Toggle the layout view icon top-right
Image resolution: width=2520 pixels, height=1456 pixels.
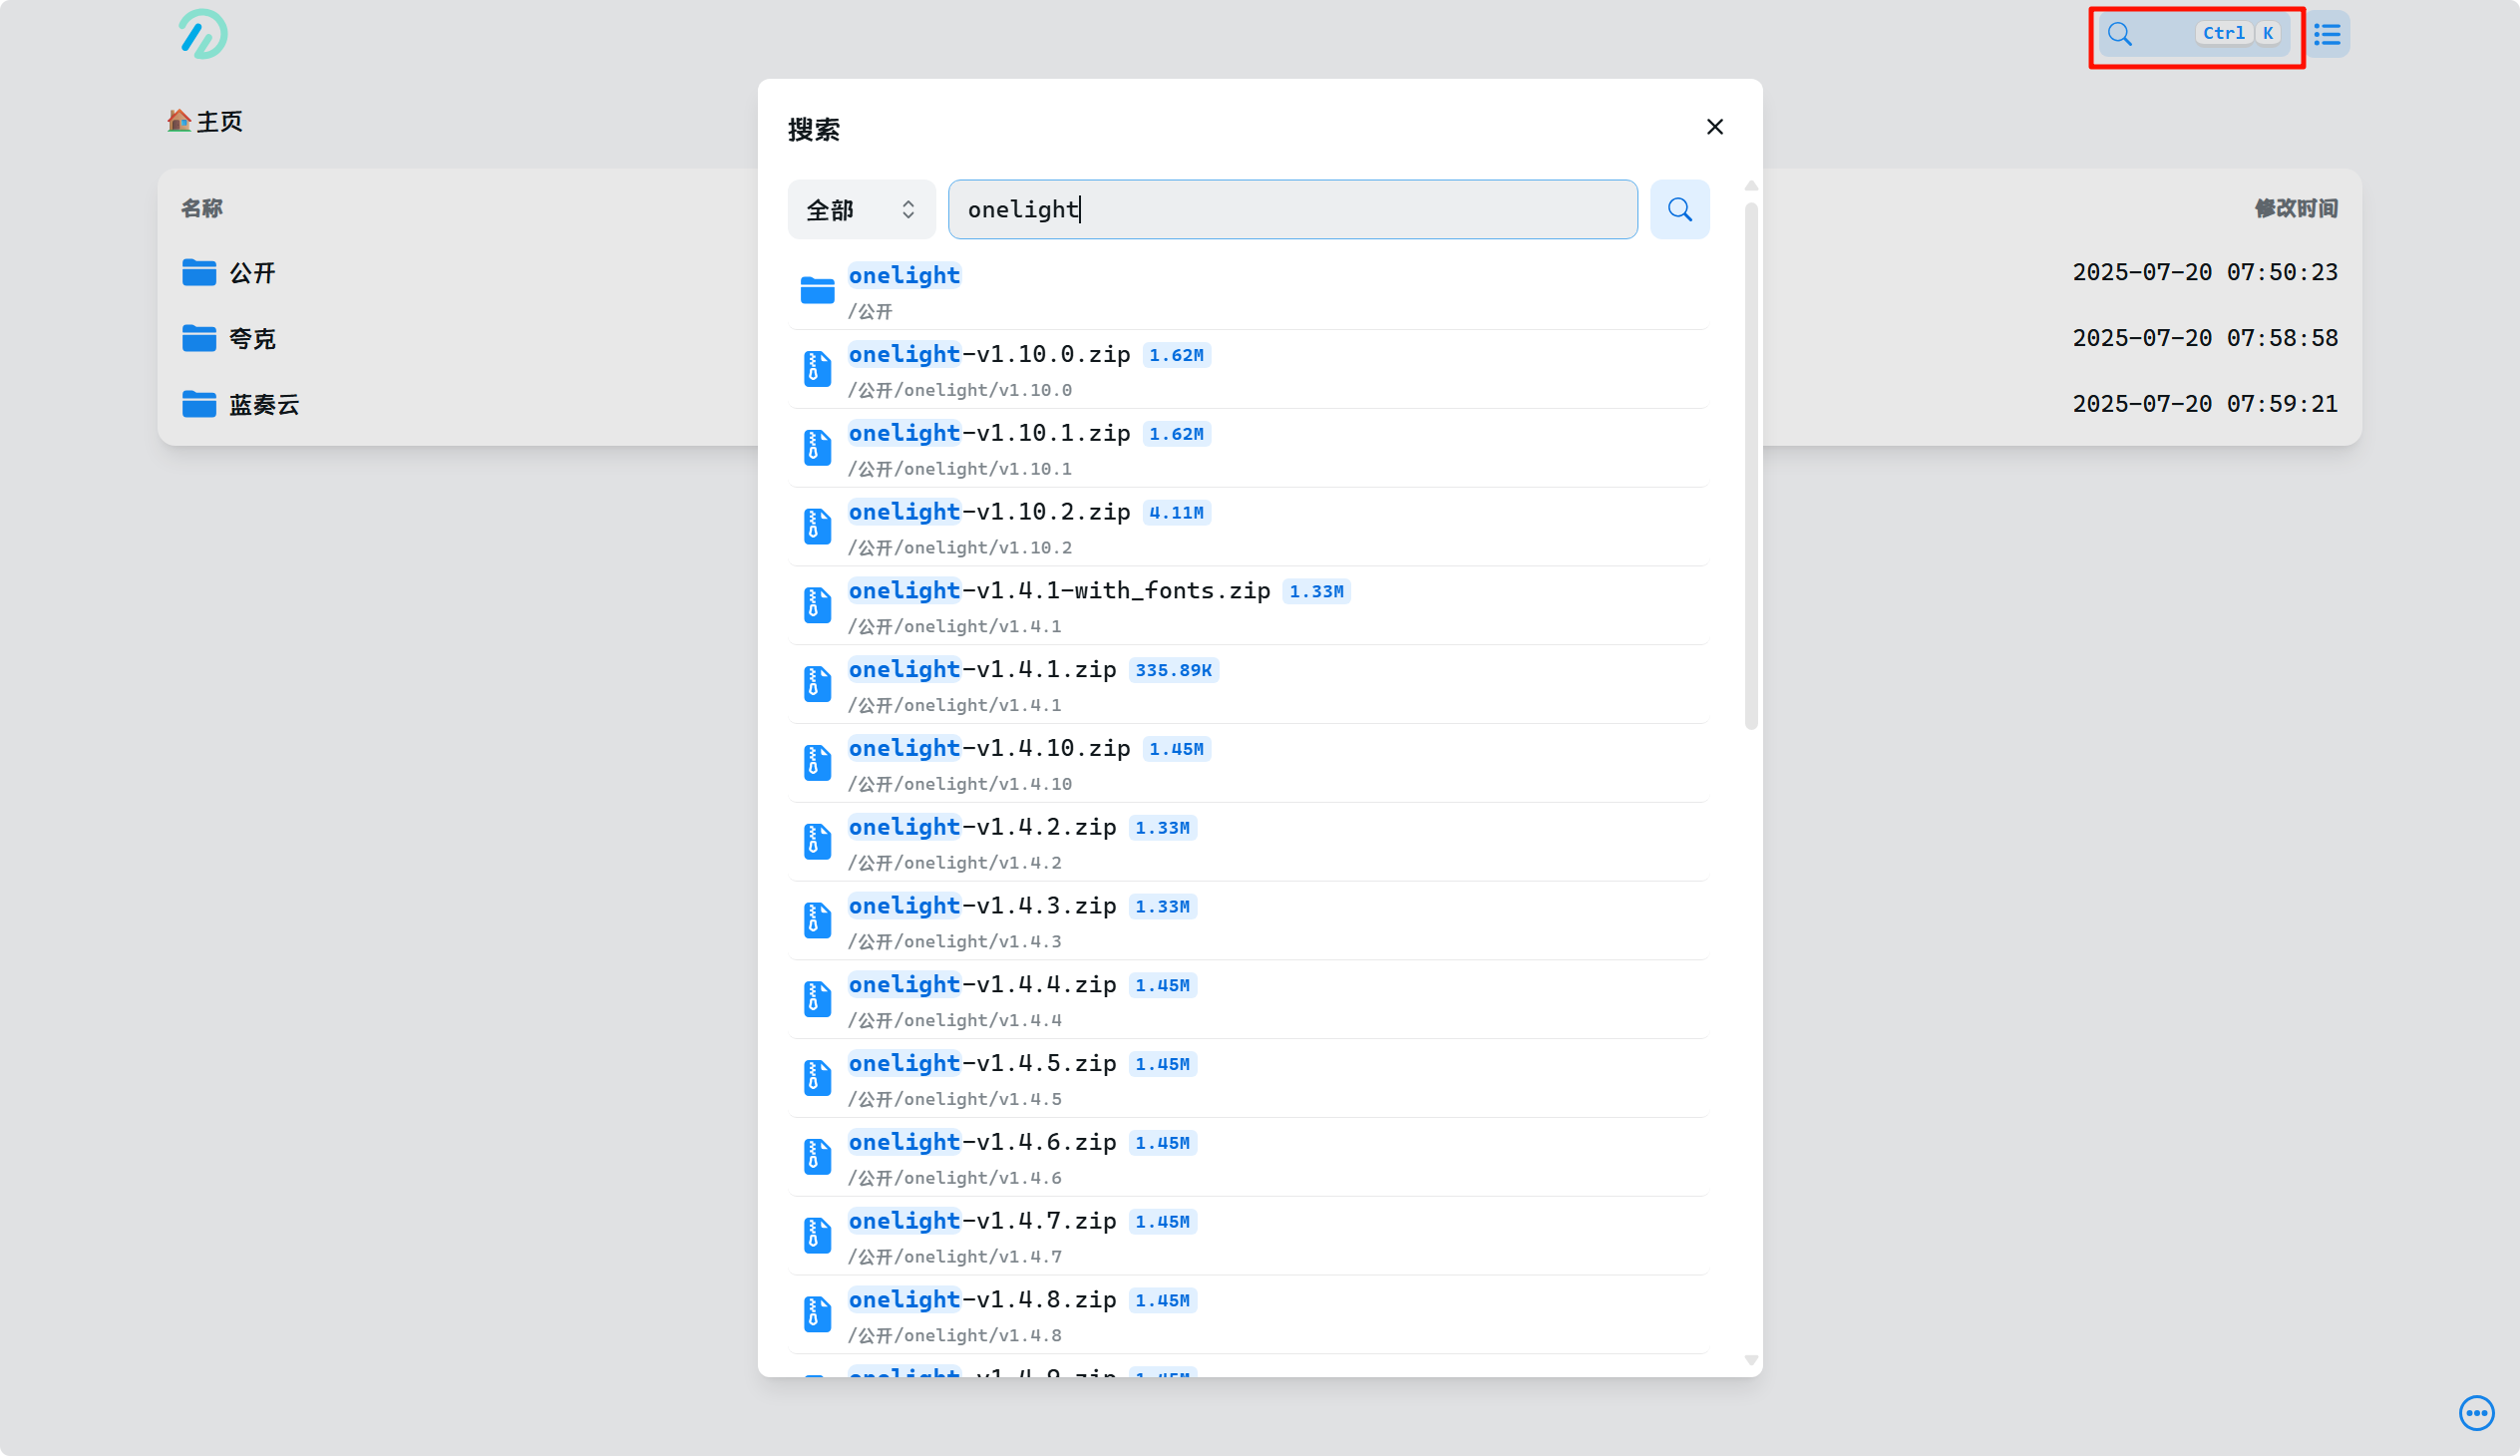point(2327,34)
